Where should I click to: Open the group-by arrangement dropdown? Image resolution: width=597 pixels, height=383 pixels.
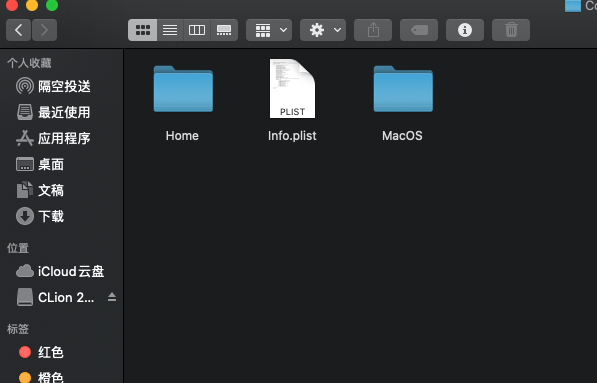click(x=269, y=30)
